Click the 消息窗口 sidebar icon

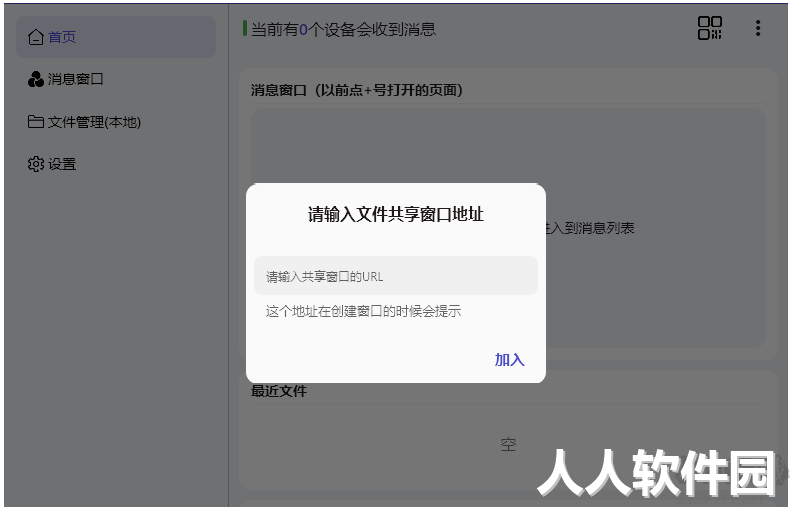pos(36,79)
